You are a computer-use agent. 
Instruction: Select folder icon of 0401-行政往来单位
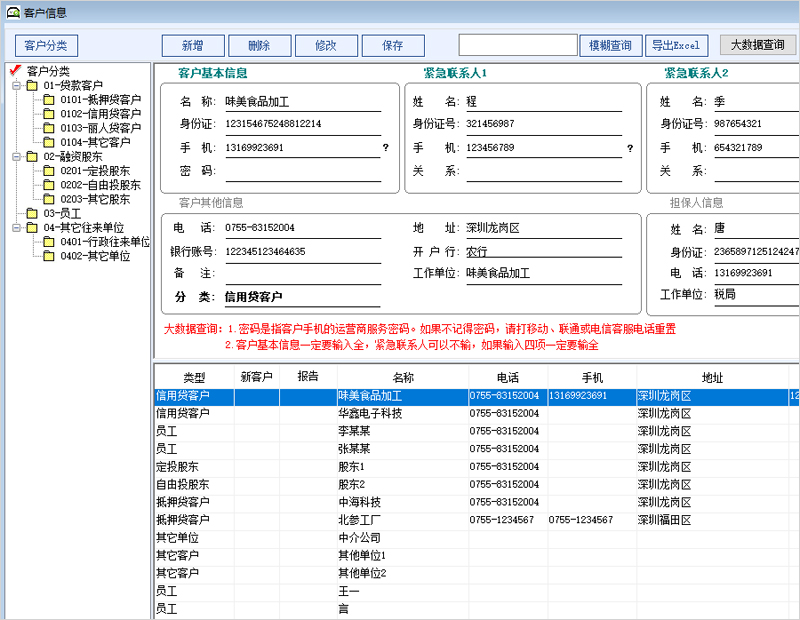(49, 242)
